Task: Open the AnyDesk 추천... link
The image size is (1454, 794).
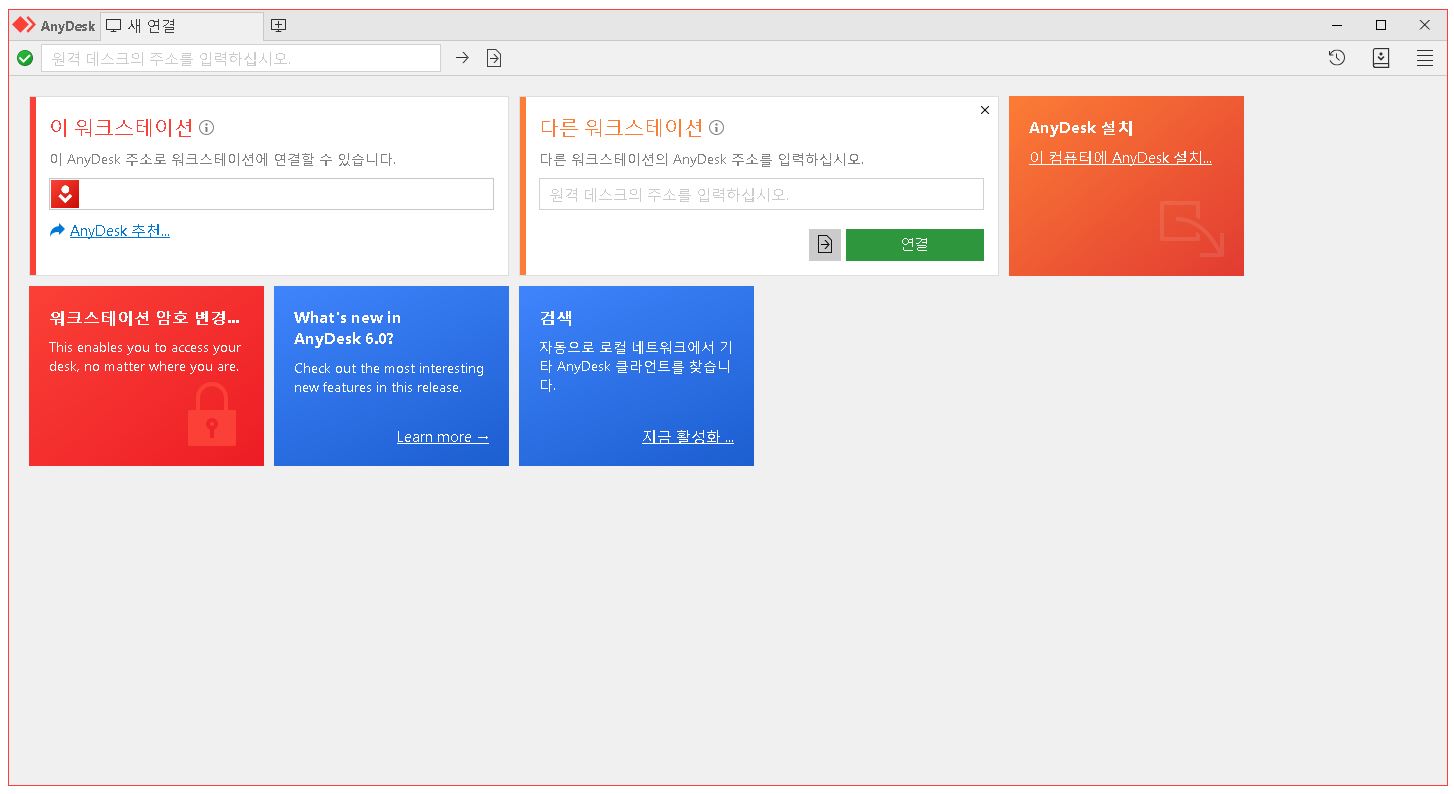Action: point(120,231)
